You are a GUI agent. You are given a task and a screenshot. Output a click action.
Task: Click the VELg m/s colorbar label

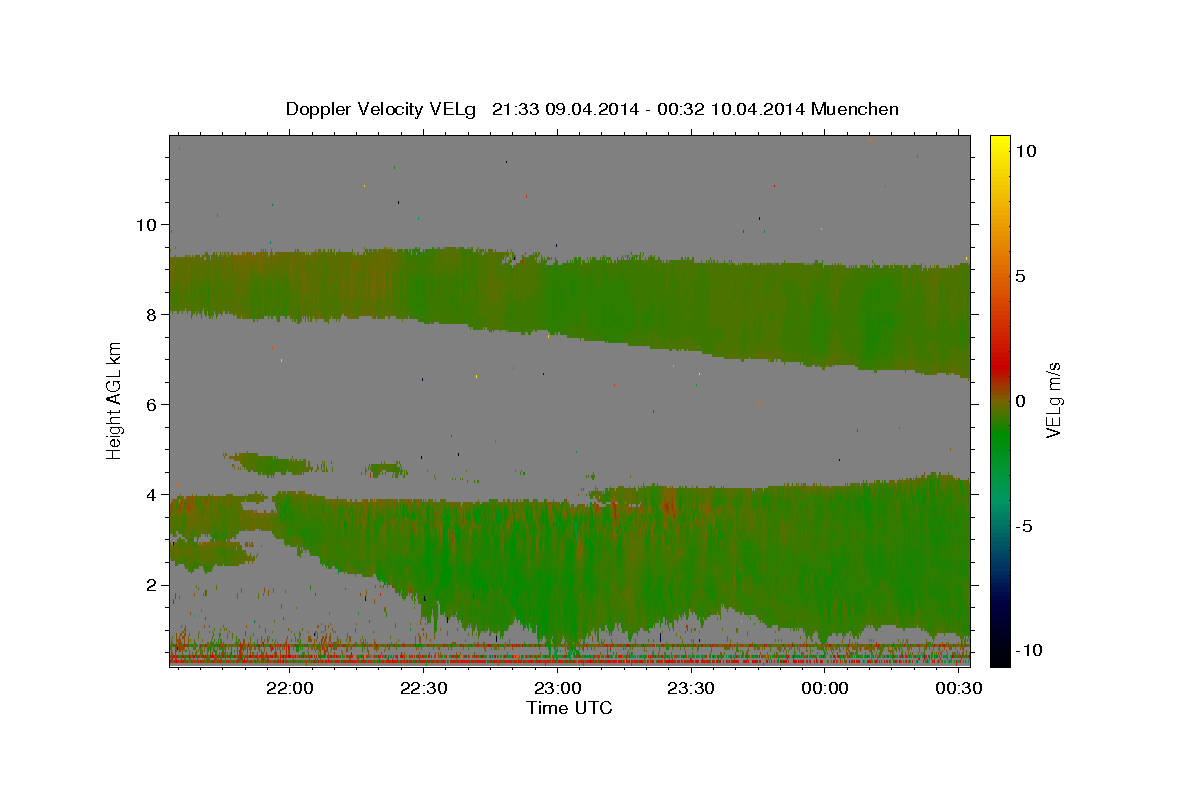[1053, 400]
